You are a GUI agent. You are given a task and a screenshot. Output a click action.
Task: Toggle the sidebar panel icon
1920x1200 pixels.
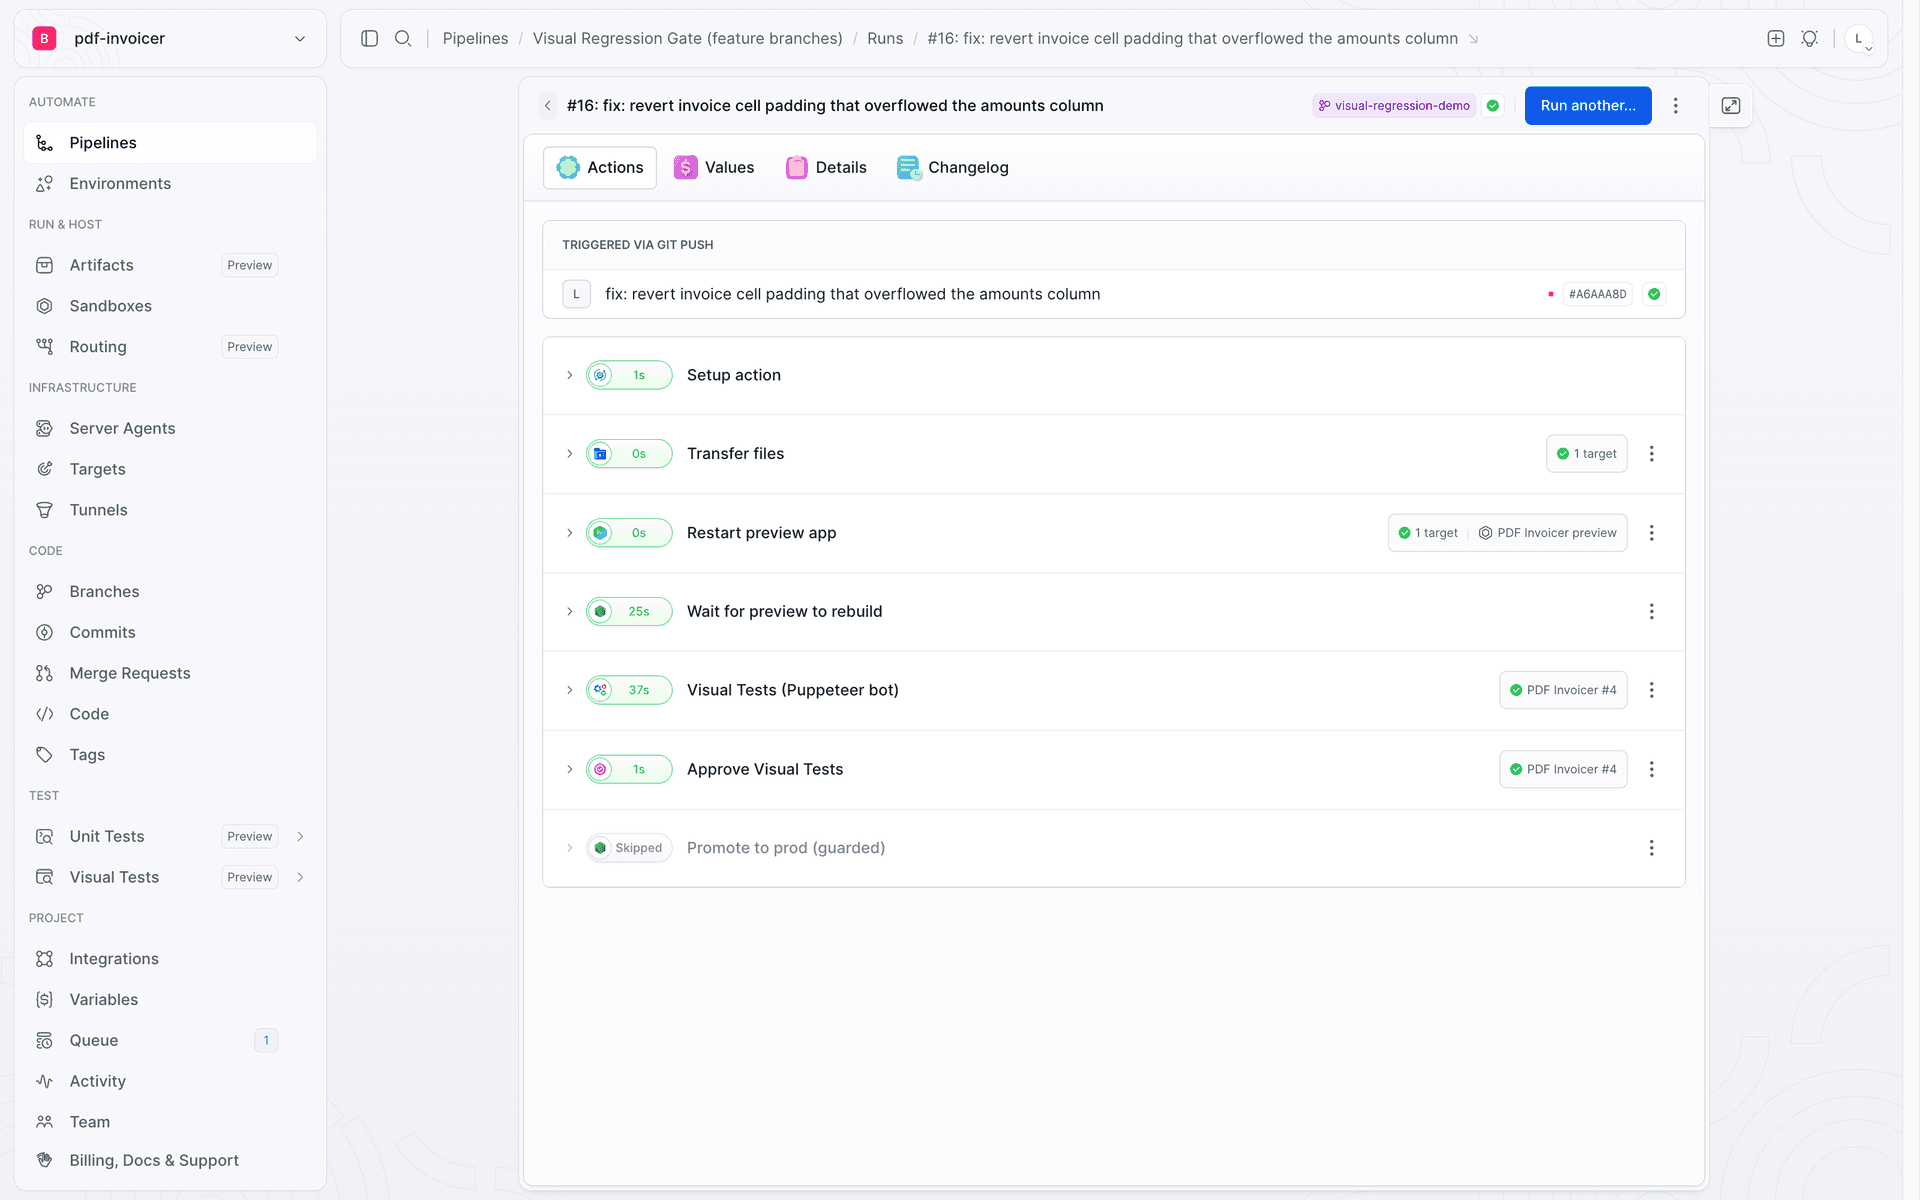coord(369,38)
